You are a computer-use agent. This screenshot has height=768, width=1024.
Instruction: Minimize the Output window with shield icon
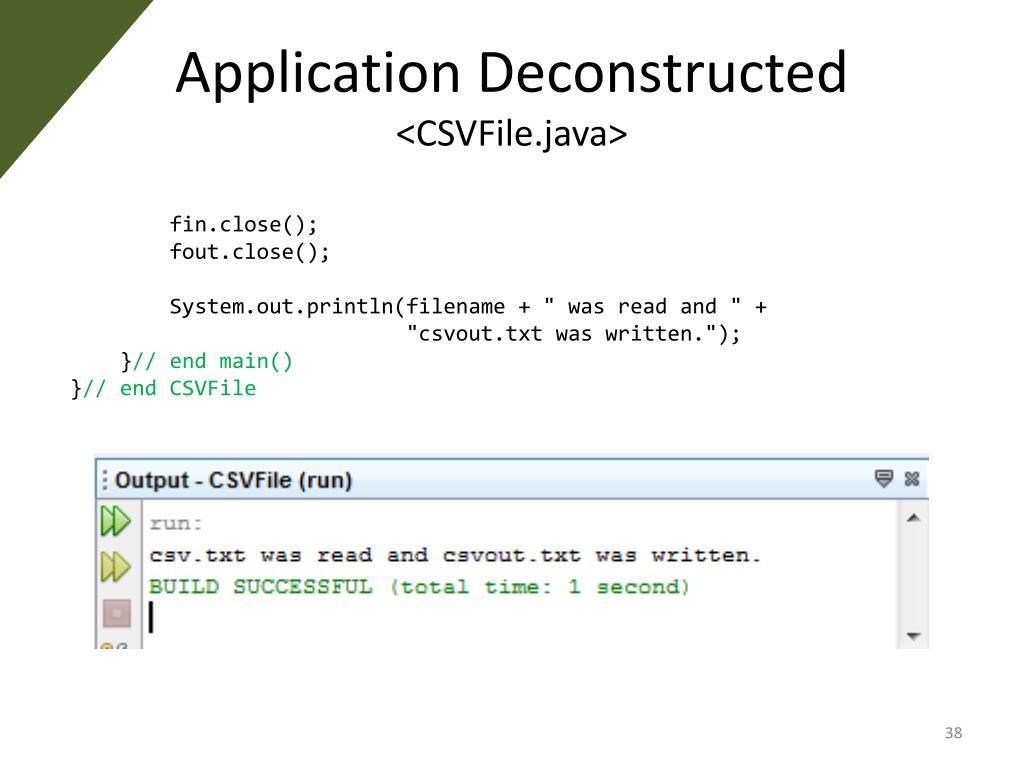coord(884,479)
